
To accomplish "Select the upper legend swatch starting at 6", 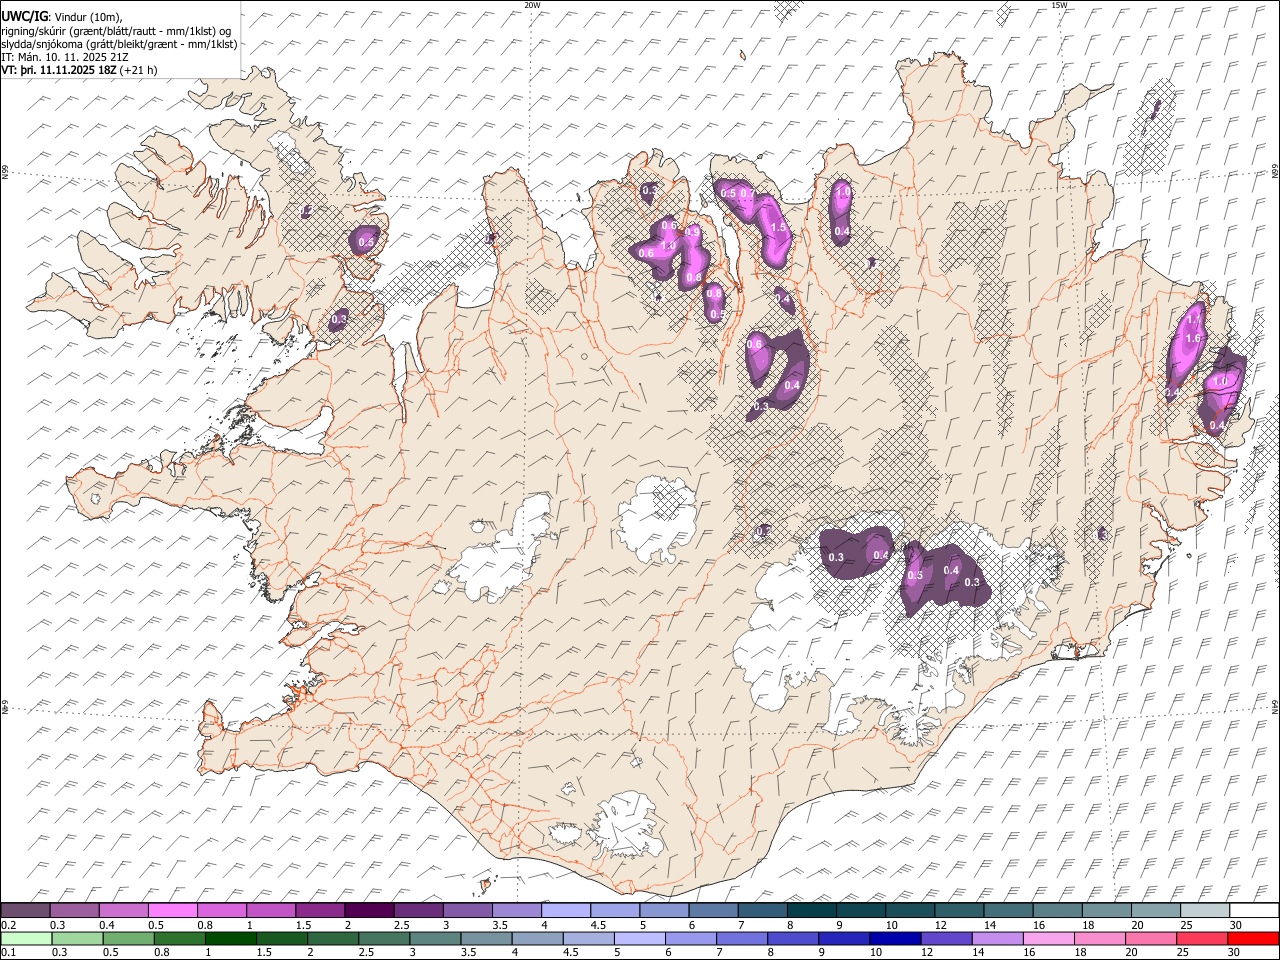I will (713, 910).
